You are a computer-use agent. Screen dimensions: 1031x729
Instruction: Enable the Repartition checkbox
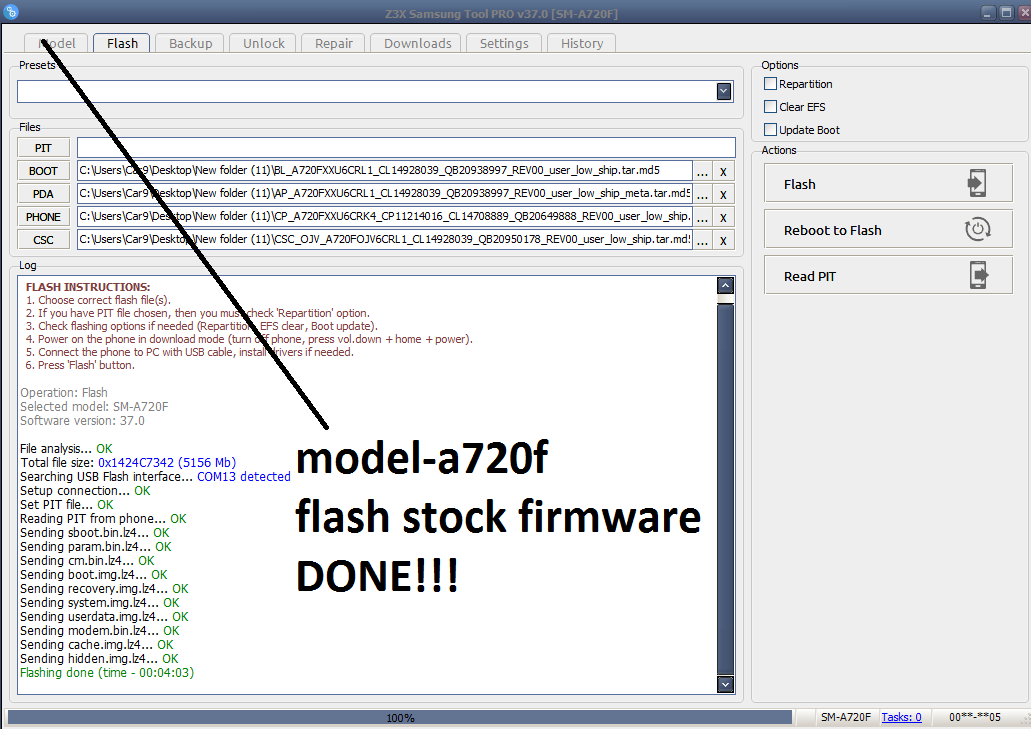770,83
